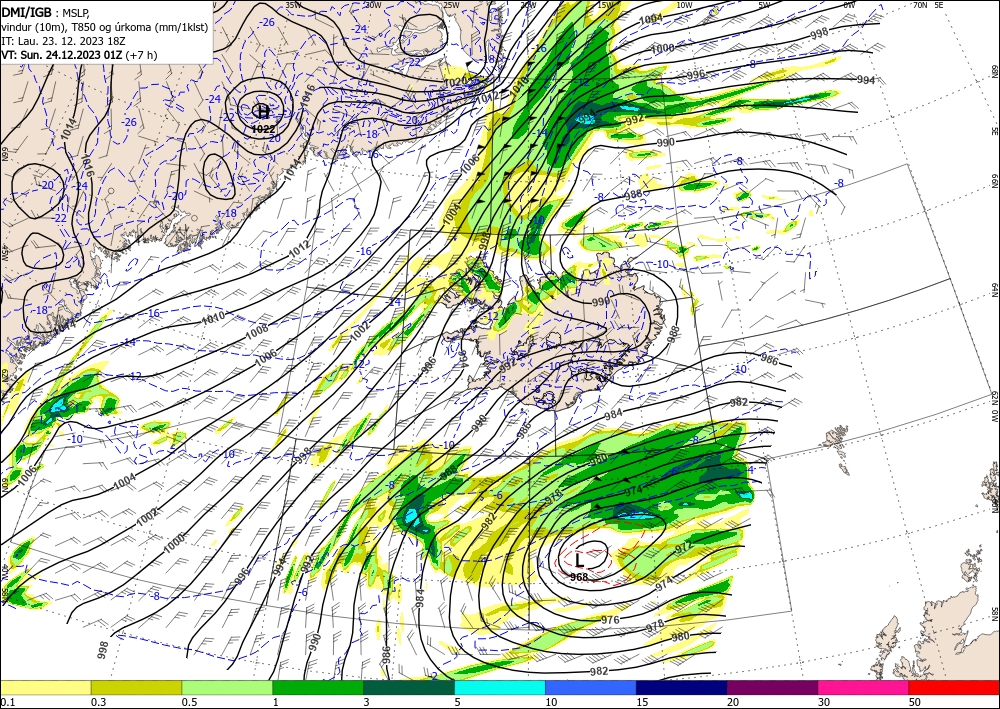Click the 20 legend scale label

[x=733, y=702]
